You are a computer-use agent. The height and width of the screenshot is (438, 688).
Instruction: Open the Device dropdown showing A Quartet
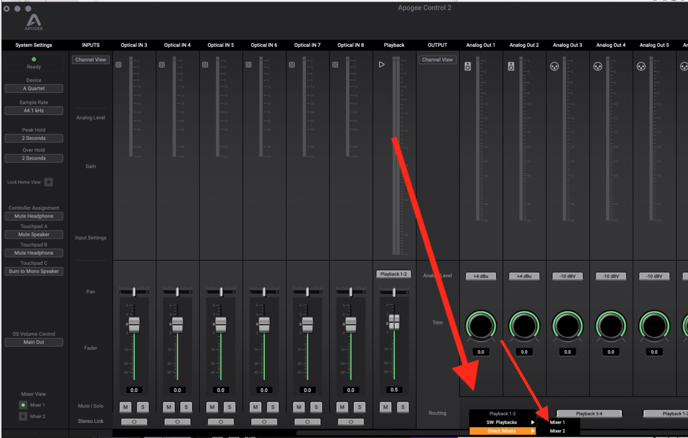(x=34, y=89)
